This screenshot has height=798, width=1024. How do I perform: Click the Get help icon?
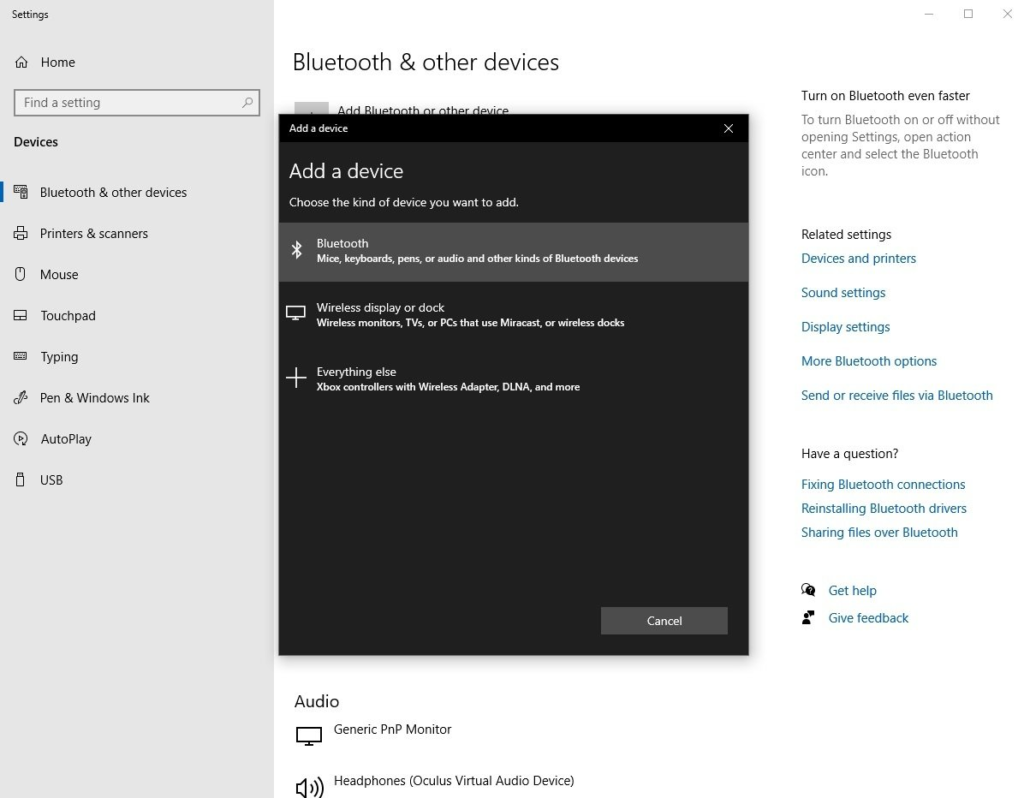[808, 590]
